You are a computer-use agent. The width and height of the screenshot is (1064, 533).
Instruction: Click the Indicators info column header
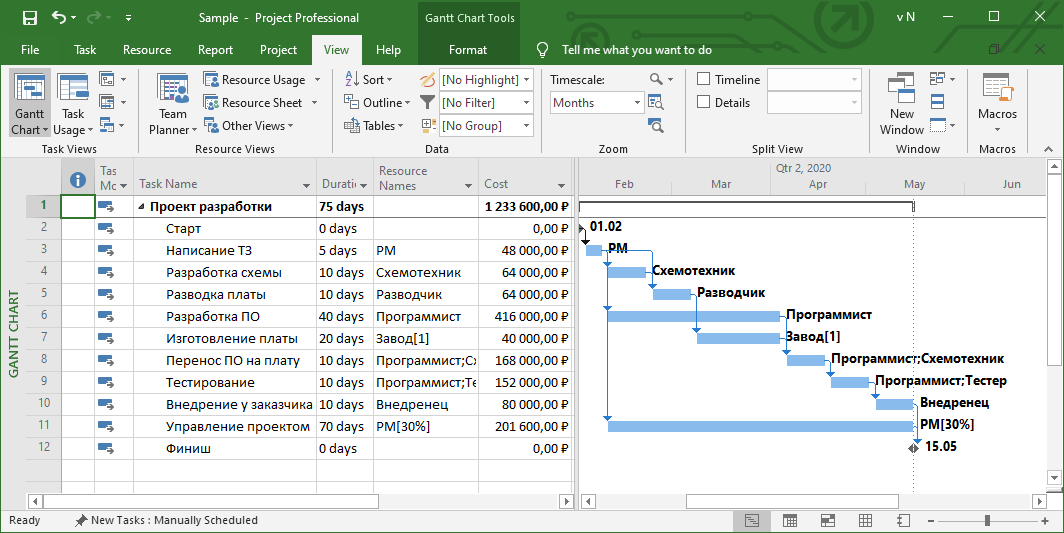78,180
